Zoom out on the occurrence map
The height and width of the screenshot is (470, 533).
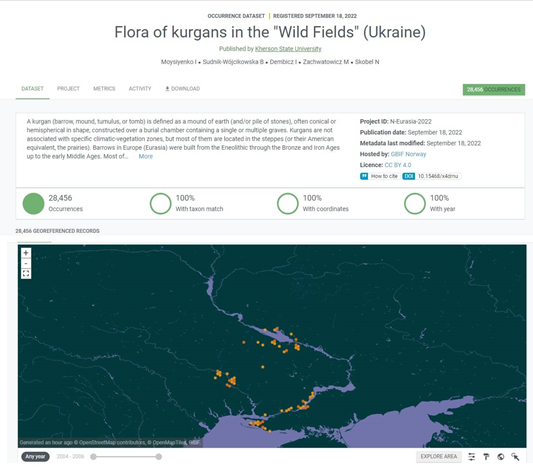[x=26, y=263]
